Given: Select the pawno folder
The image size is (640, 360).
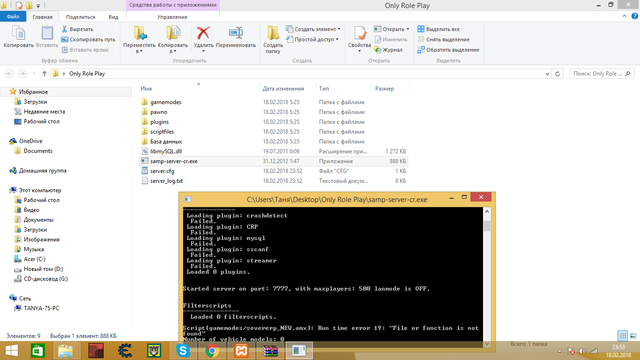Looking at the screenshot, I should pyautogui.click(x=158, y=112).
